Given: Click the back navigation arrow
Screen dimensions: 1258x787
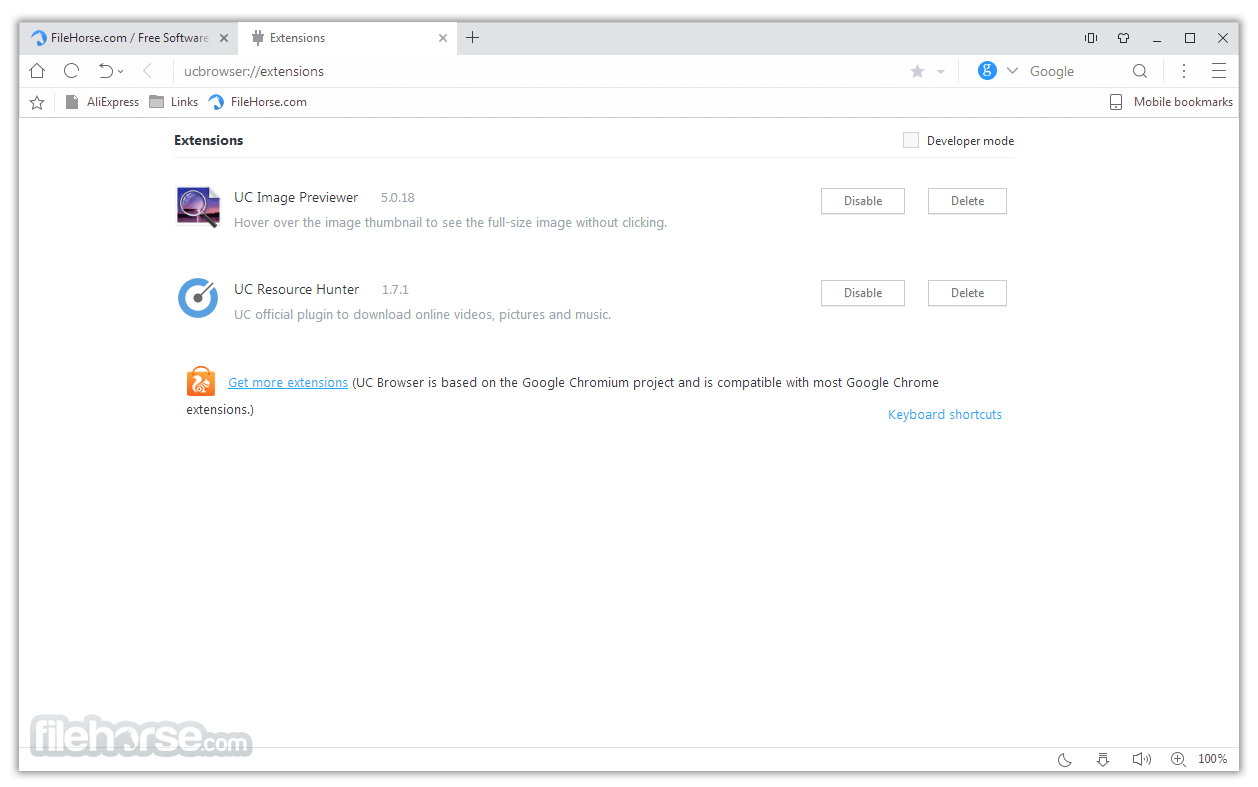Looking at the screenshot, I should [147, 71].
